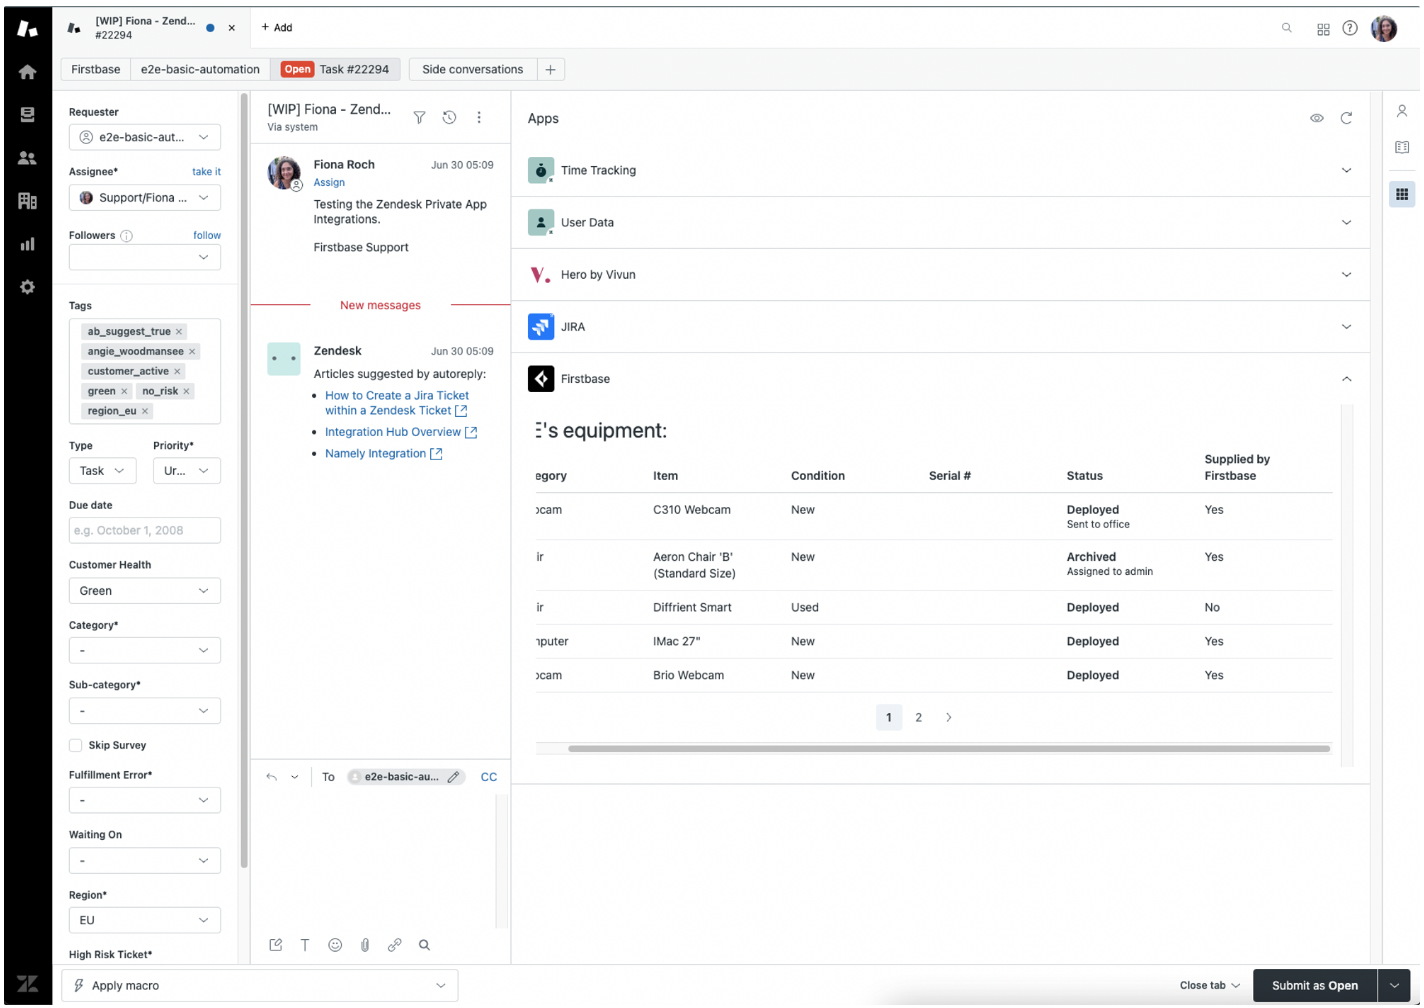
Task: Click the composer expand pop-out icon
Action: point(276,945)
